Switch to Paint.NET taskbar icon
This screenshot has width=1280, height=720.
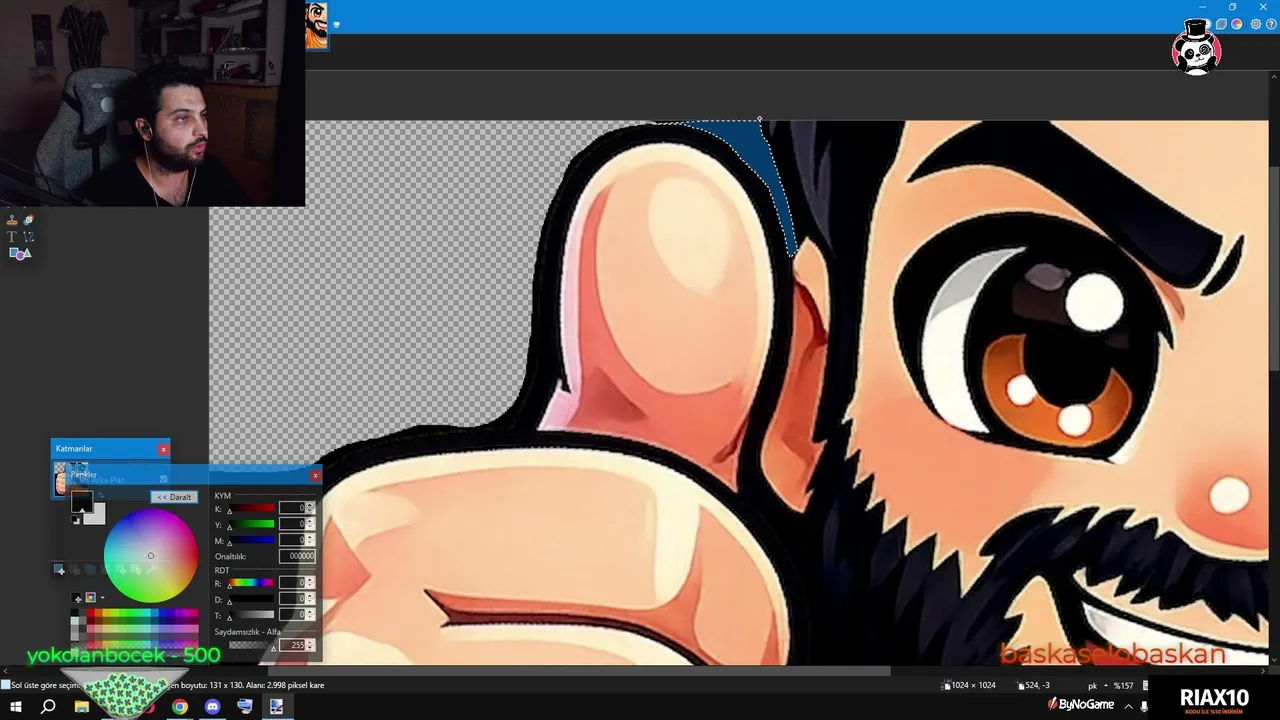[277, 707]
